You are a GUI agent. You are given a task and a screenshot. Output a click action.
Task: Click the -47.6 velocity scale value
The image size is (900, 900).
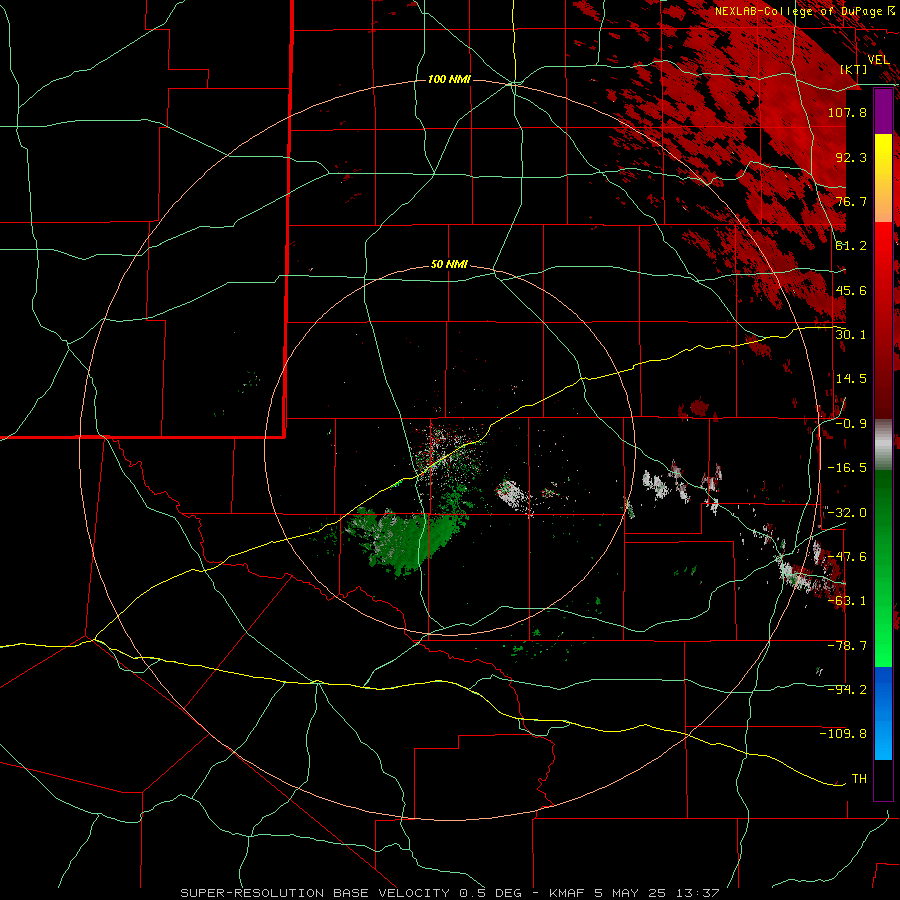point(847,557)
